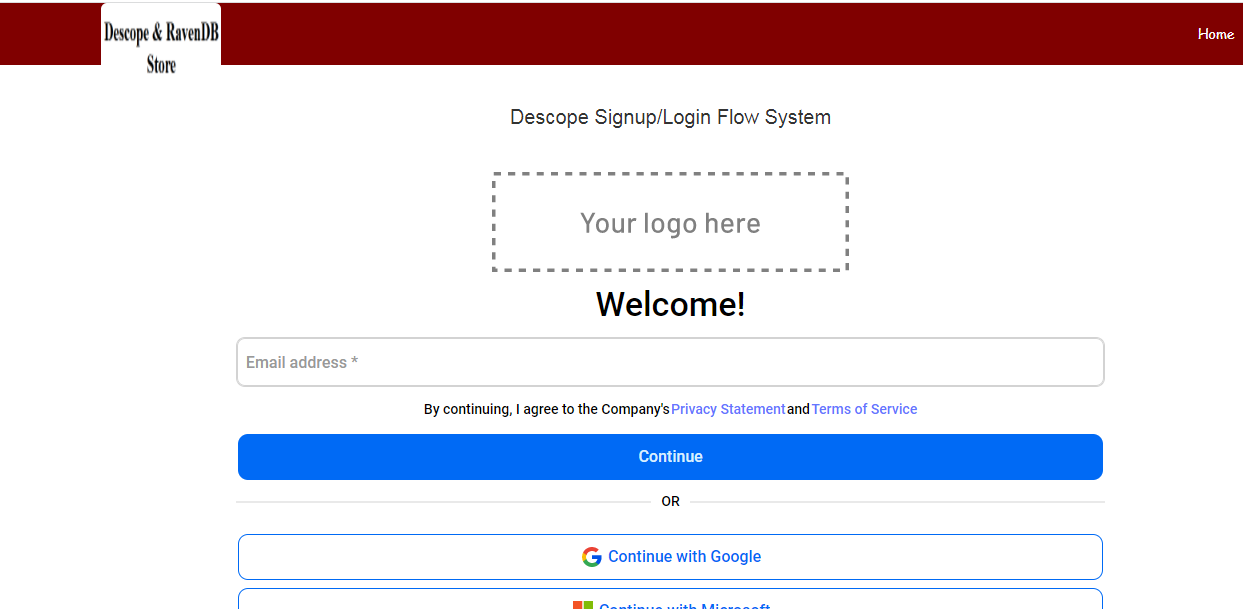Open the Terms of Service link
1243x609 pixels.
(x=864, y=409)
